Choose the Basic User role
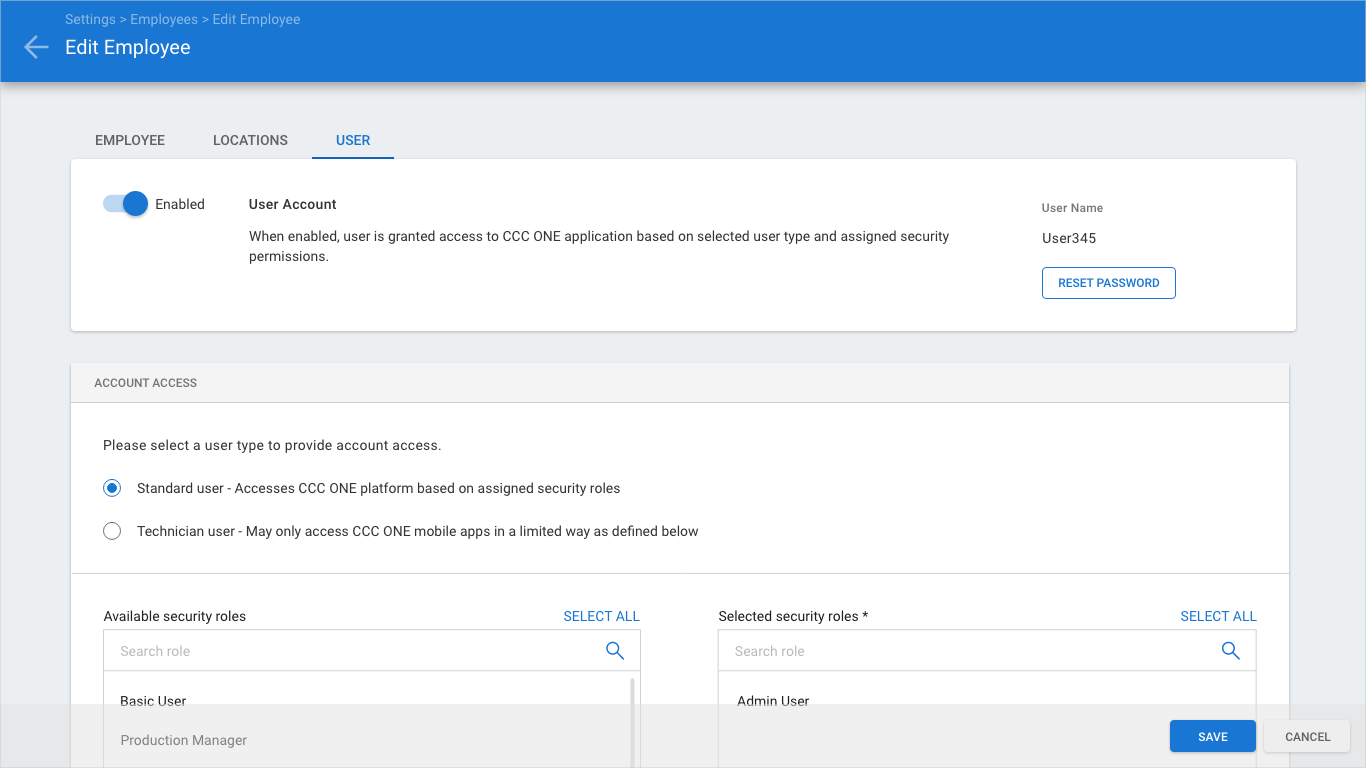This screenshot has width=1366, height=768. click(153, 701)
